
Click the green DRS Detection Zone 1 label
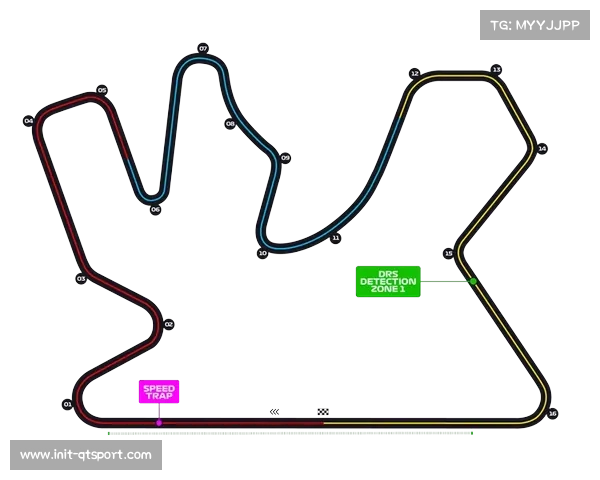click(388, 283)
